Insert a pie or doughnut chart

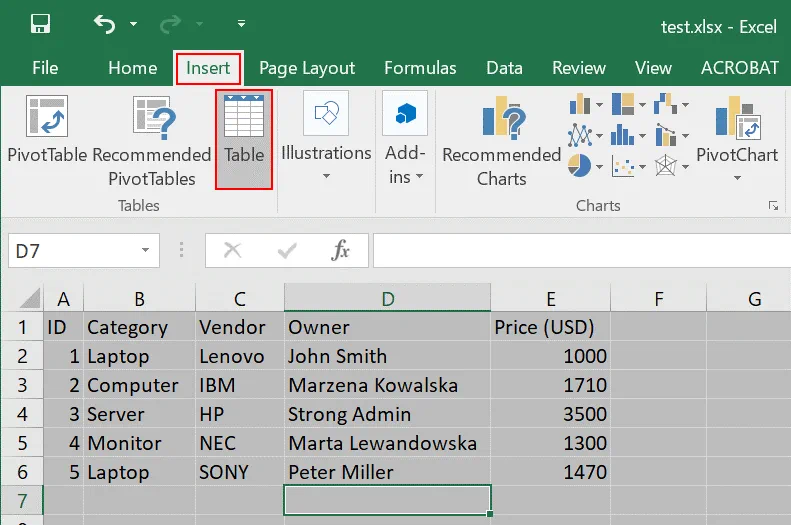[579, 164]
